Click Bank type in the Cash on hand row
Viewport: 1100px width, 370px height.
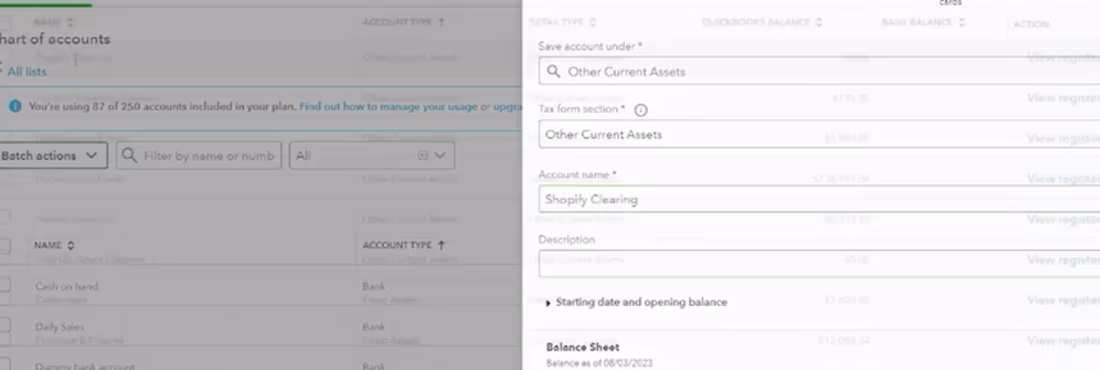(374, 286)
